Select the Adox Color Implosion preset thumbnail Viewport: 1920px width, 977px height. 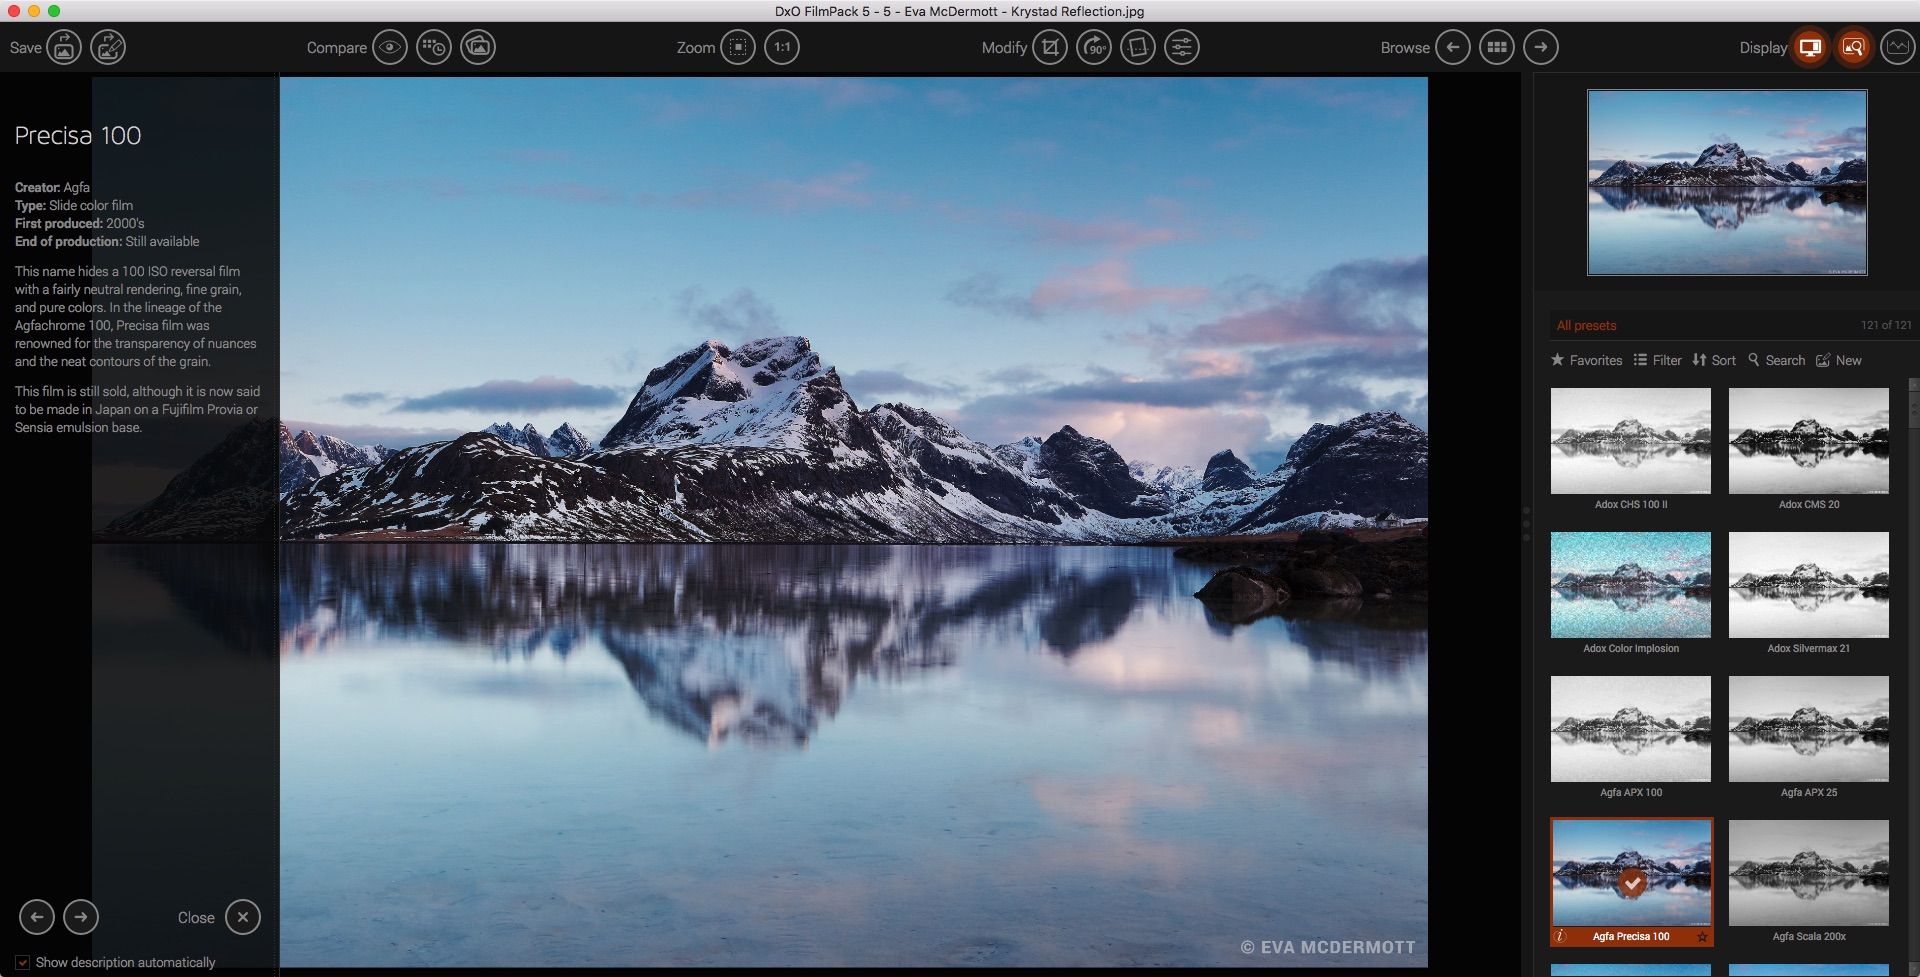(x=1631, y=585)
